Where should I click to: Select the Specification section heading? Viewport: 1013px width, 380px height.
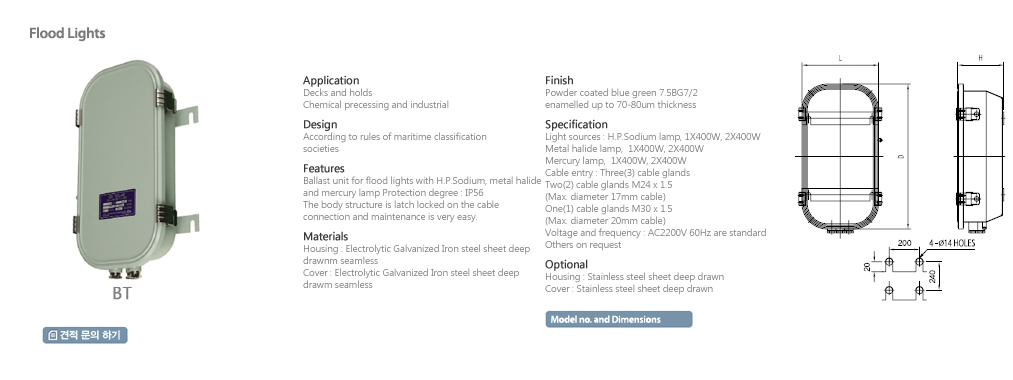[576, 125]
